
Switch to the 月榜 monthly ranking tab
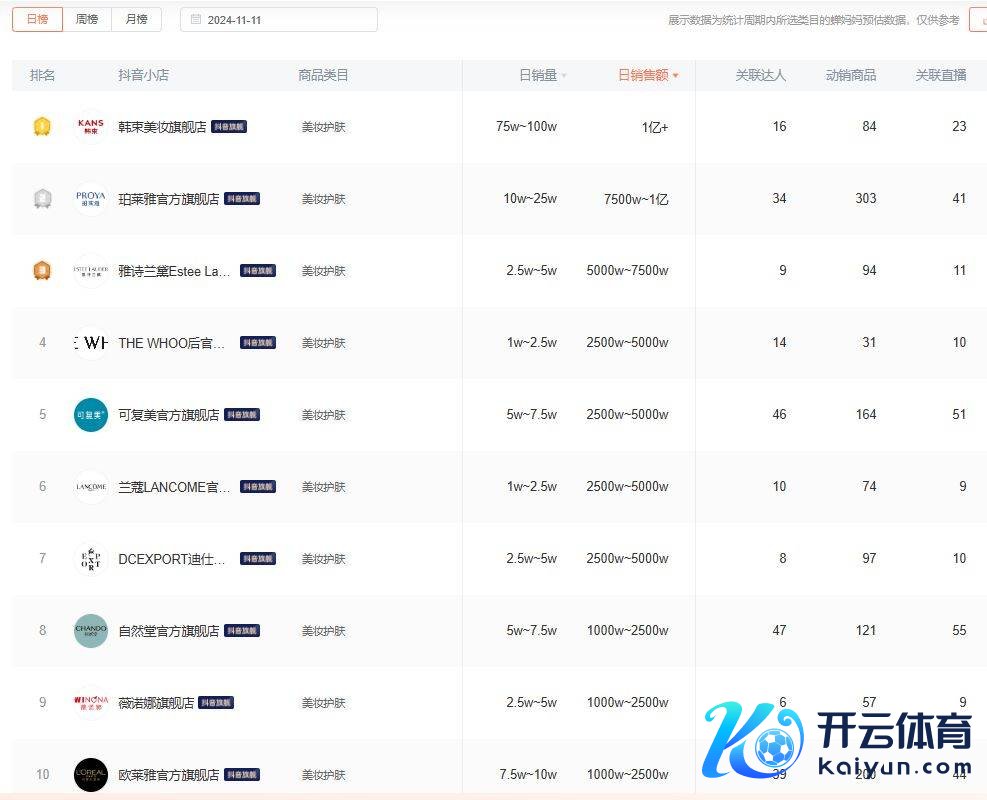136,20
